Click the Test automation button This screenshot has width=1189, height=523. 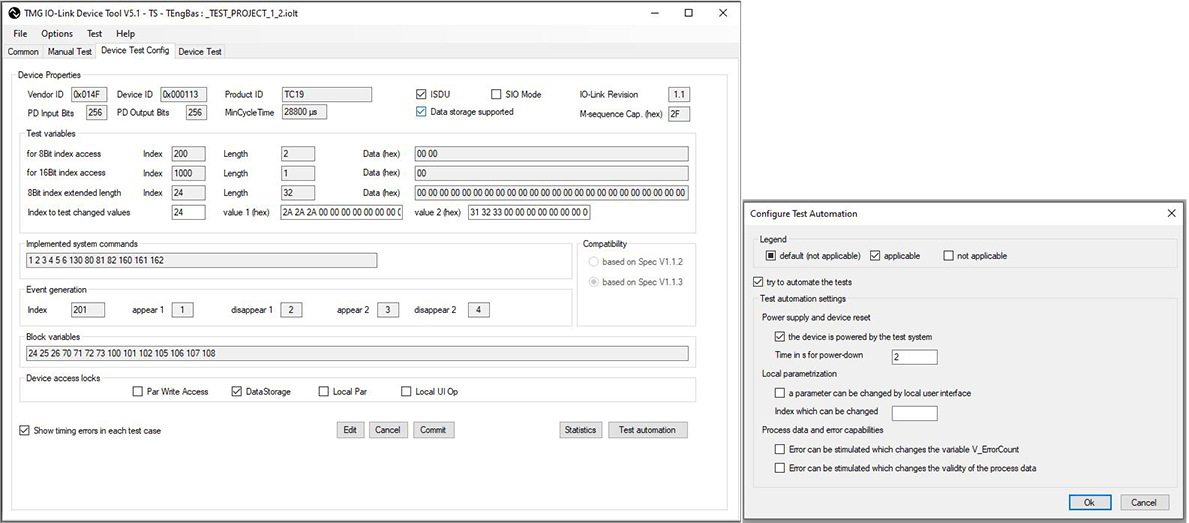(x=647, y=430)
